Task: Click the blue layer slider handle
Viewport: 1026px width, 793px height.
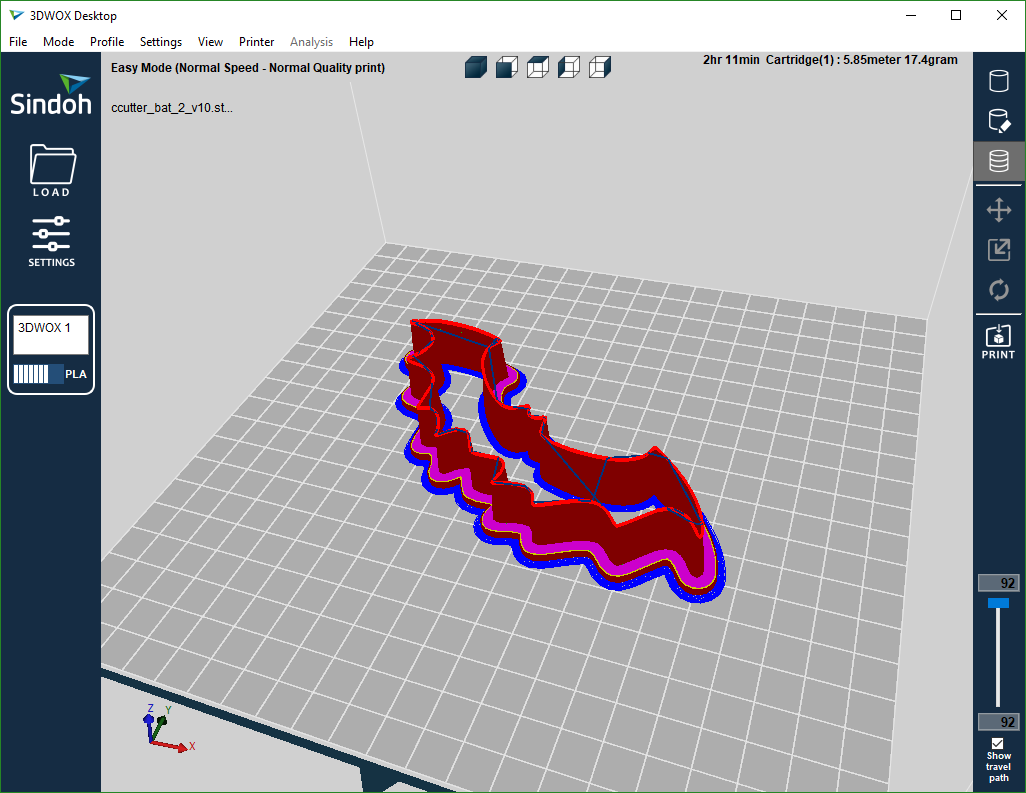Action: click(998, 603)
